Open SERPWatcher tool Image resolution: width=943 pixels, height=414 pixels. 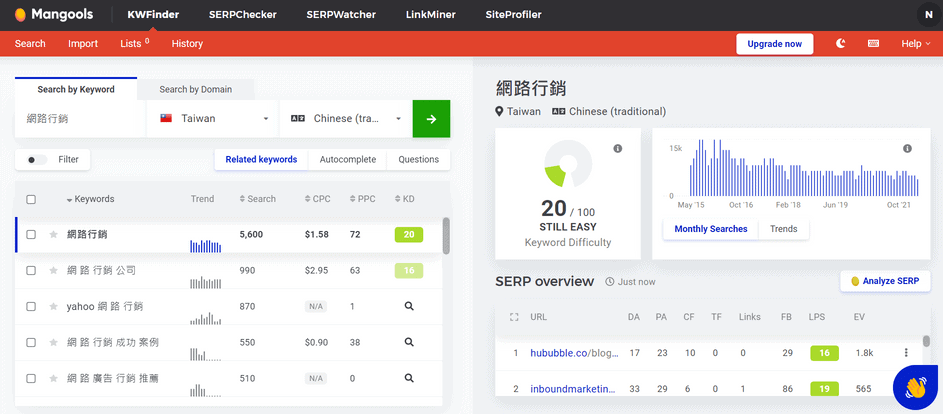pyautogui.click(x=341, y=15)
